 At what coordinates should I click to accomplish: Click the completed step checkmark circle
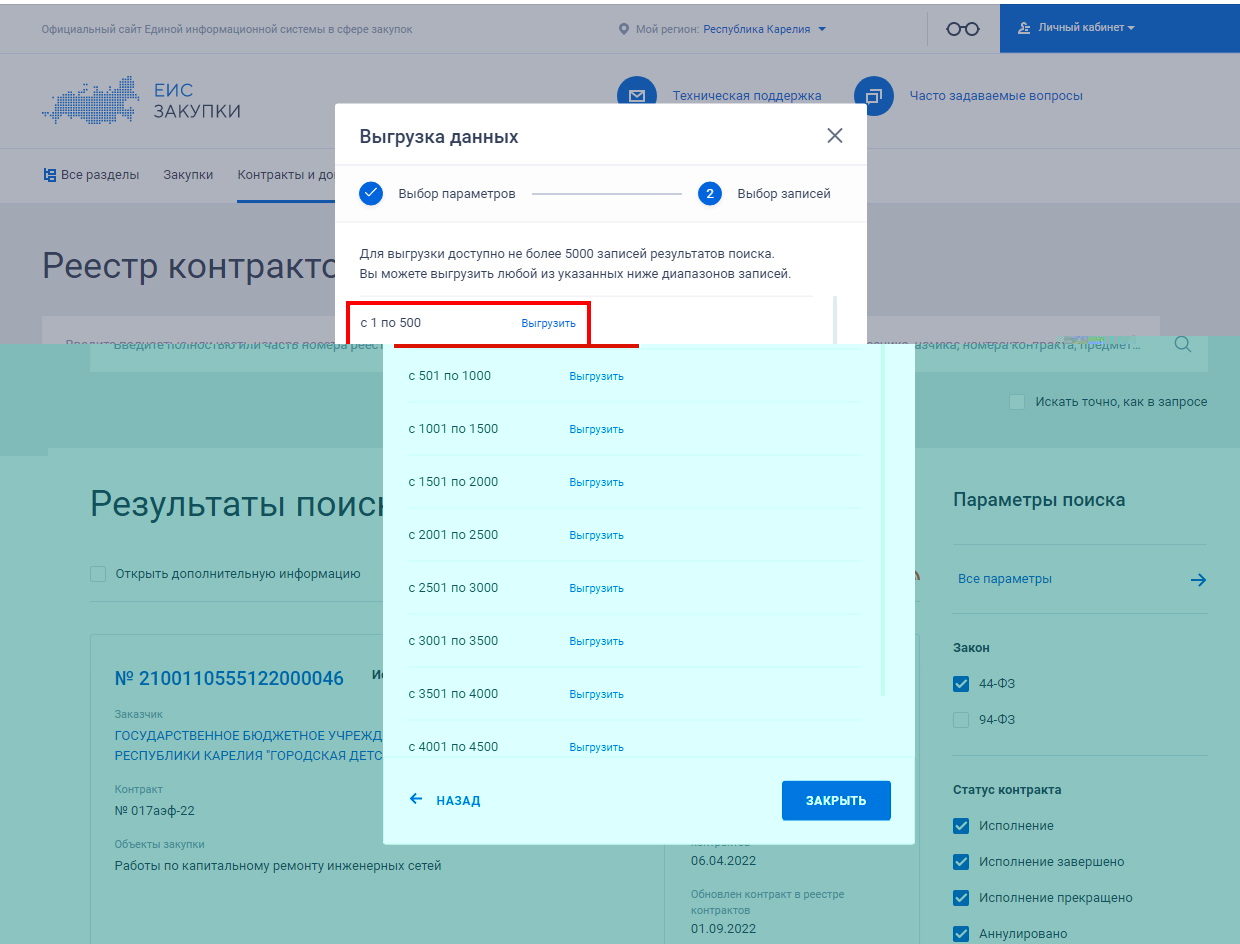(371, 193)
